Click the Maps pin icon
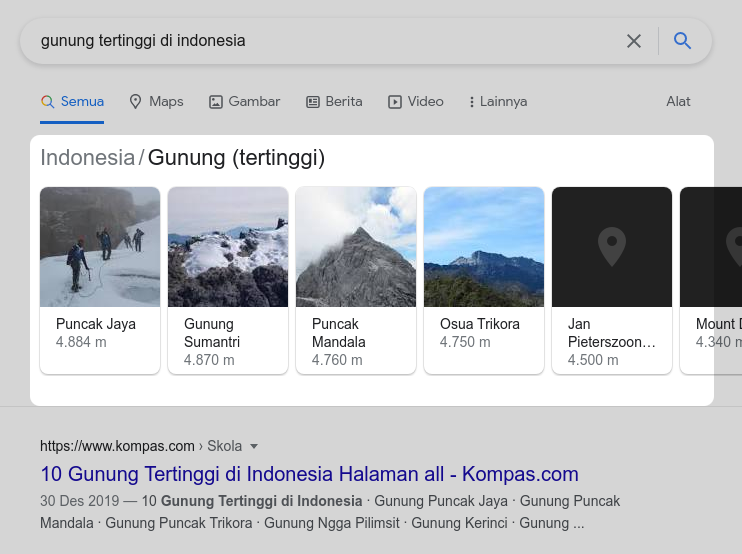742x554 pixels. coord(136,101)
